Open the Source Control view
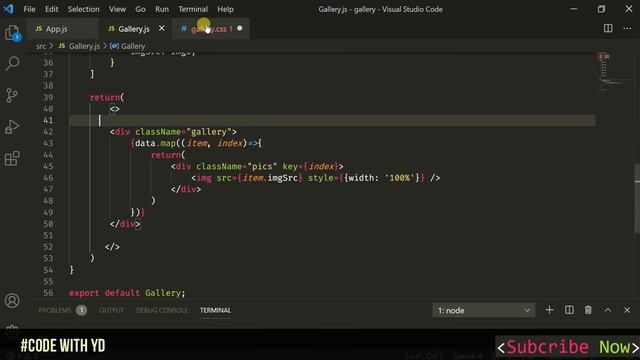 12,95
